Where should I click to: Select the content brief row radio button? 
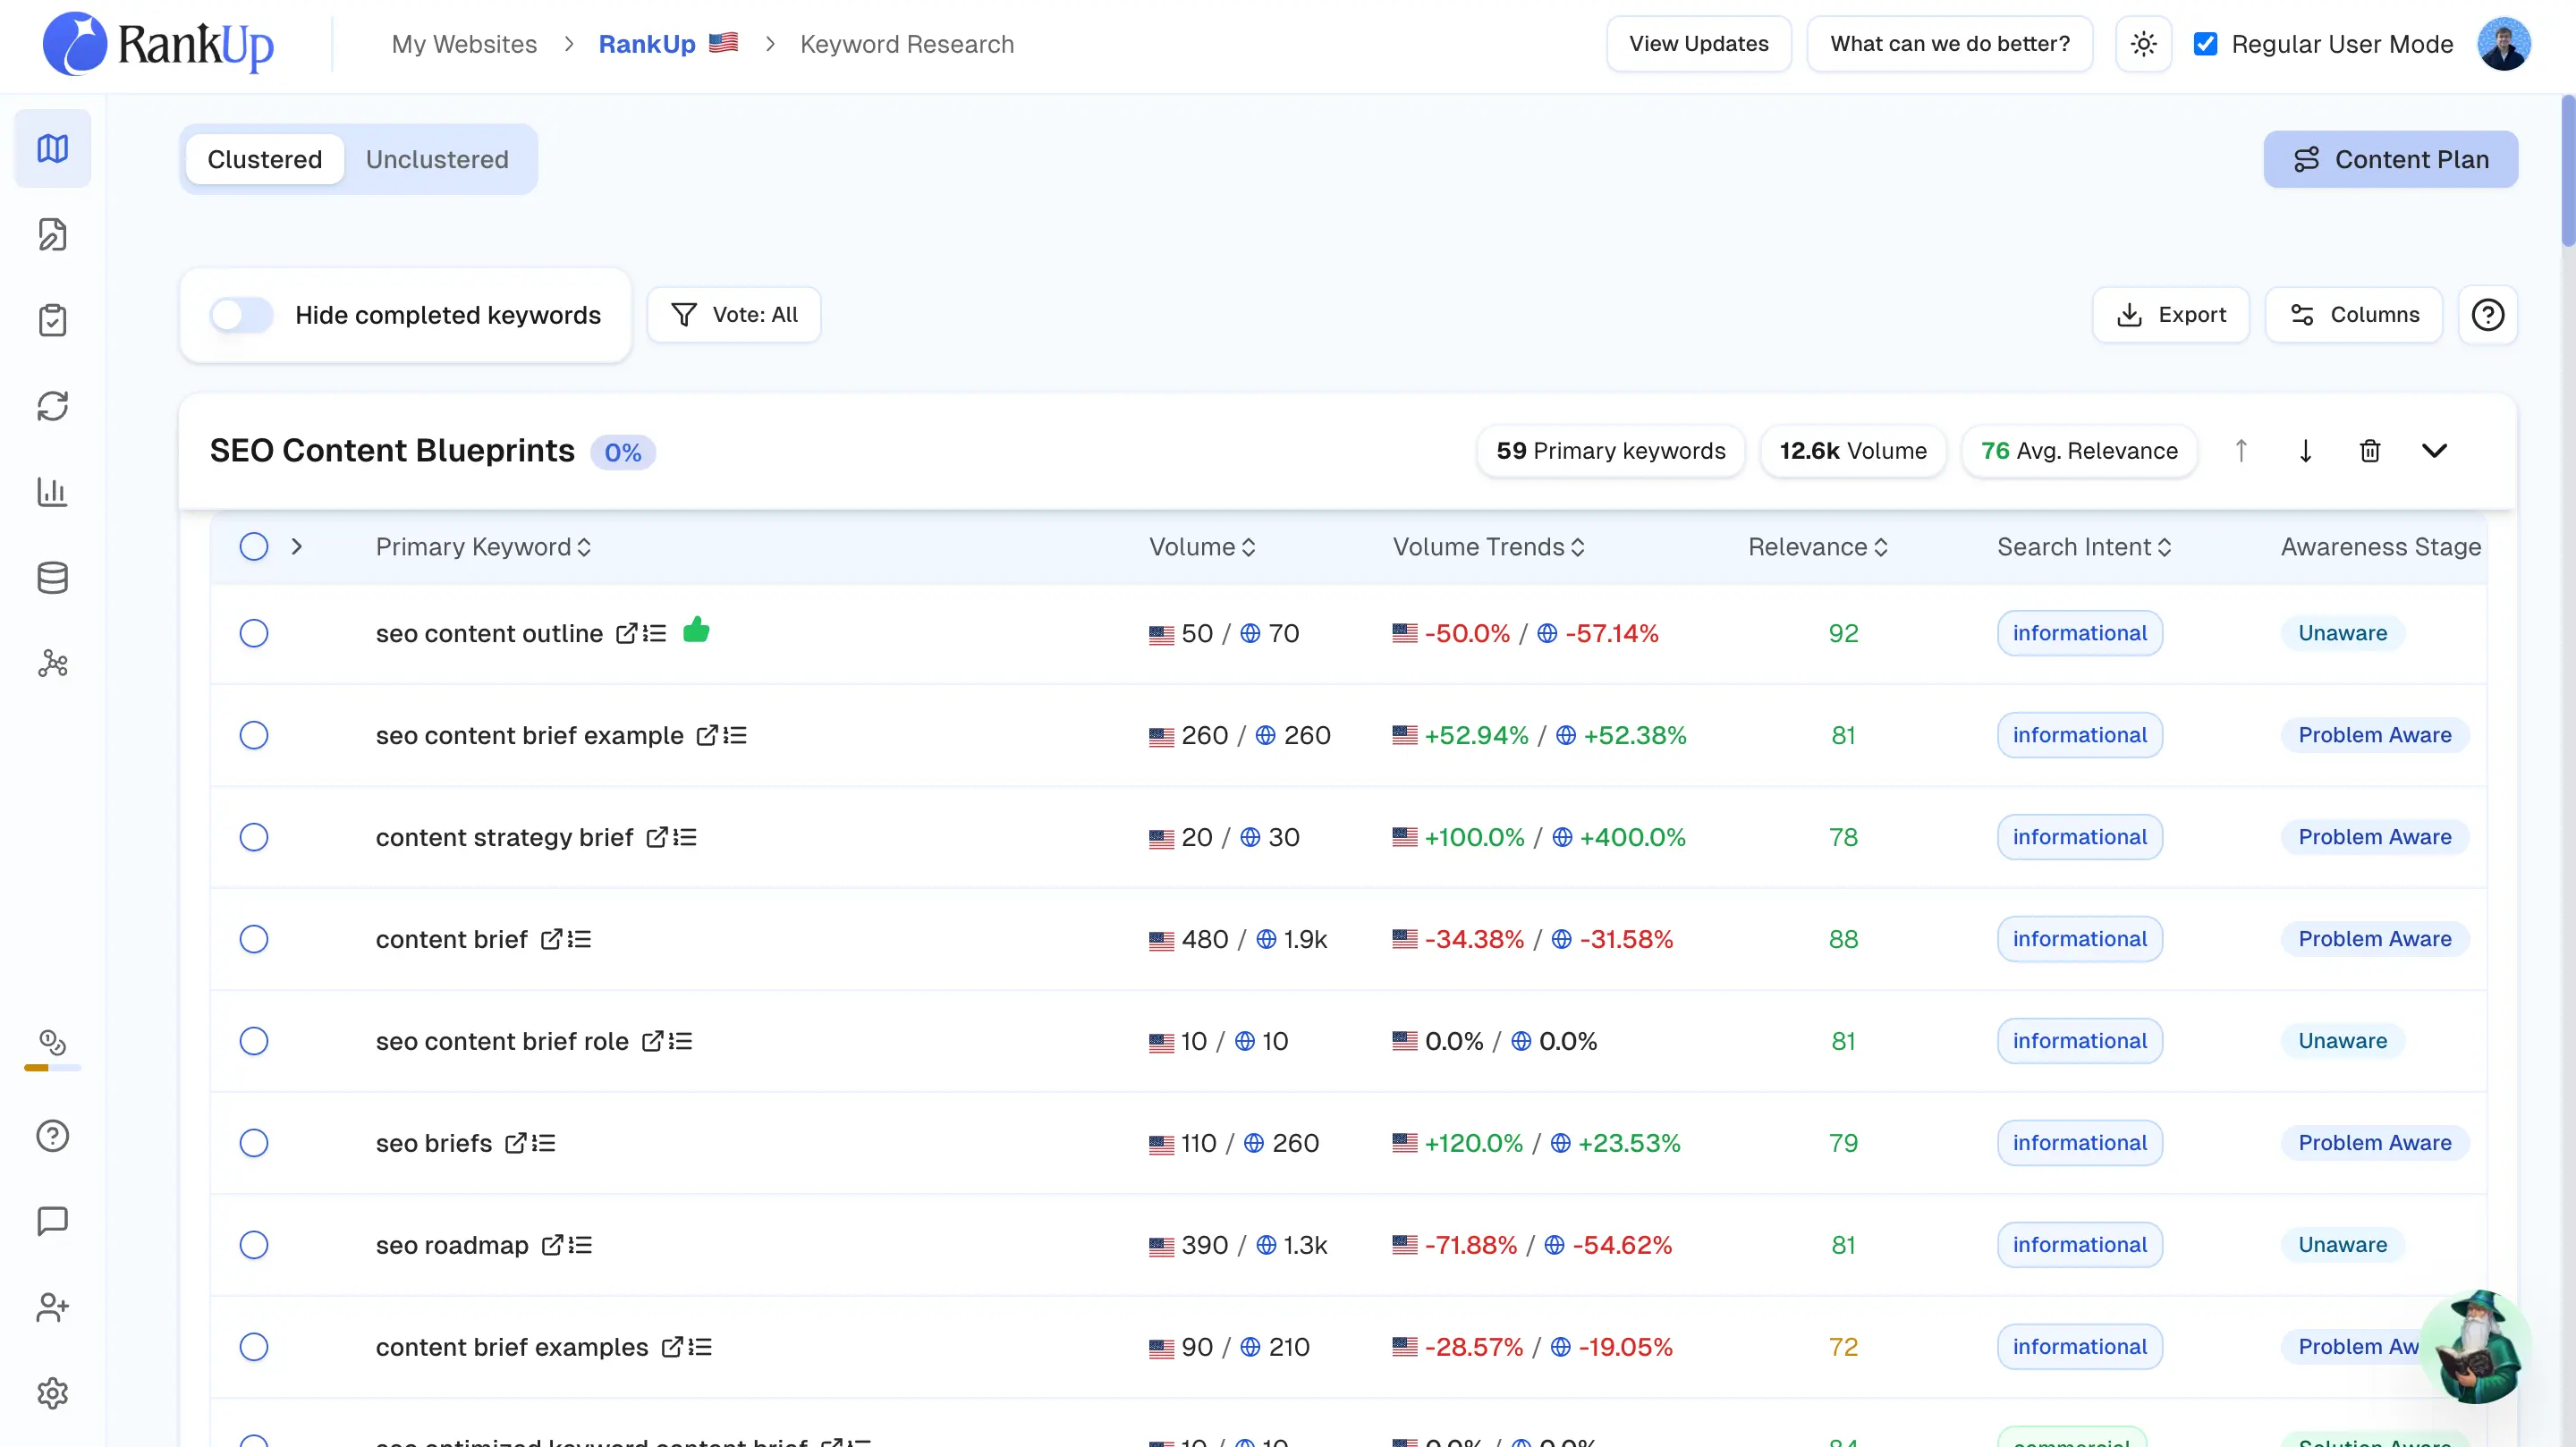(254, 939)
